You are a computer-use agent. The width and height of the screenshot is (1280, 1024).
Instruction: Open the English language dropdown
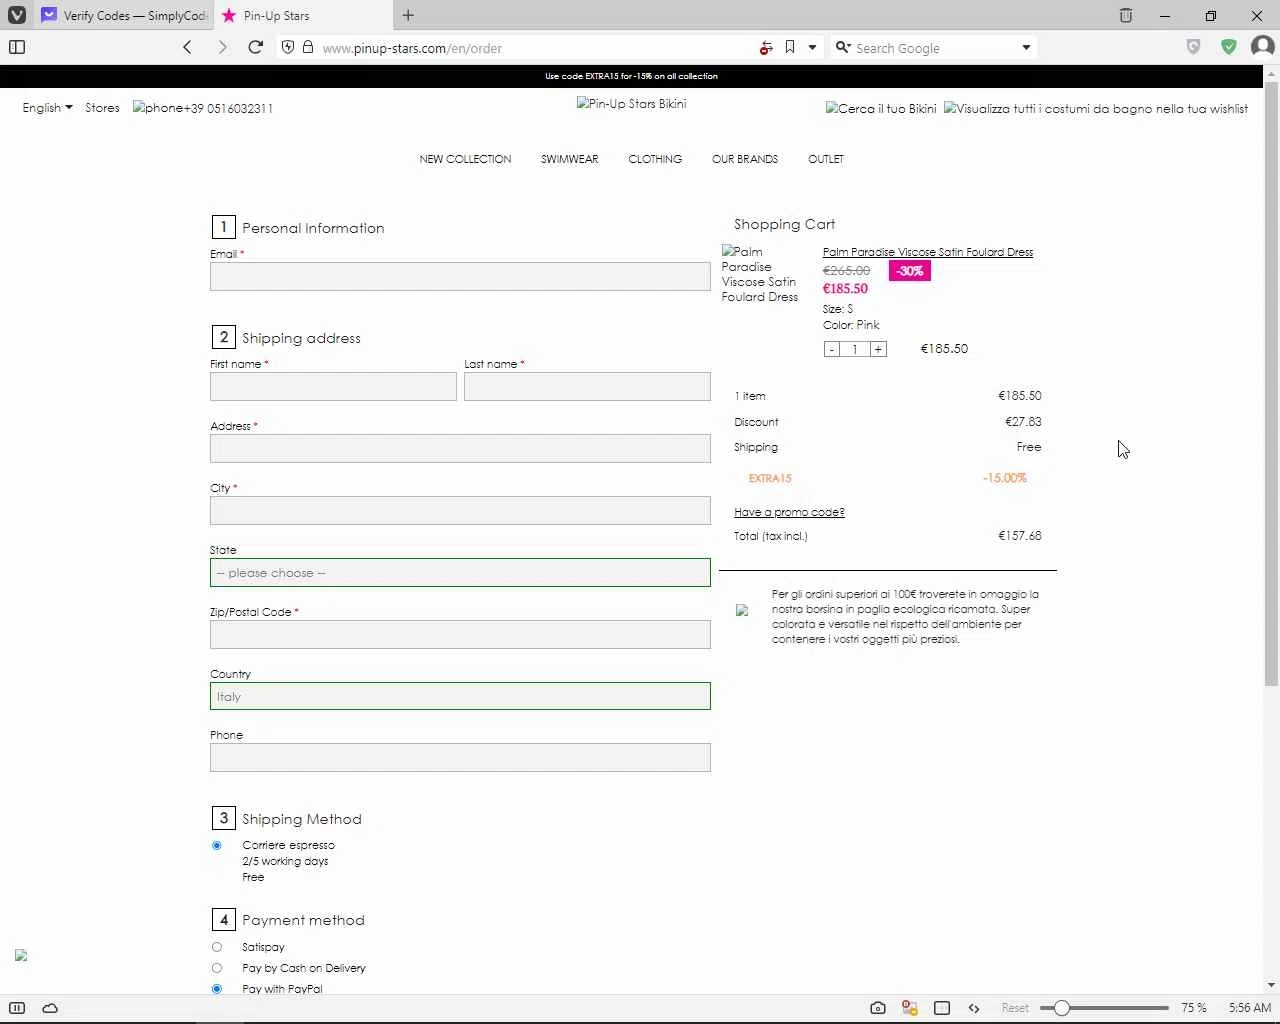tap(47, 108)
